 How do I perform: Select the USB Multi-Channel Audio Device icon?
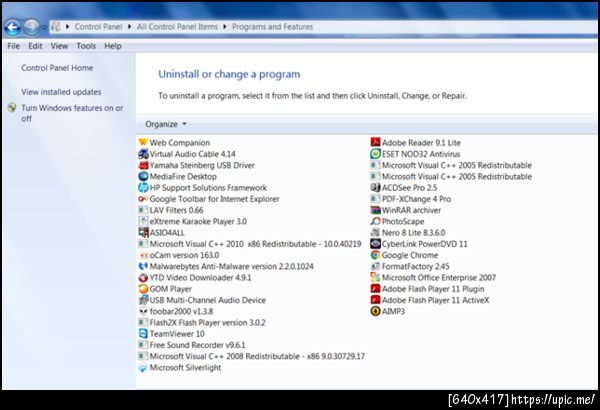143,300
